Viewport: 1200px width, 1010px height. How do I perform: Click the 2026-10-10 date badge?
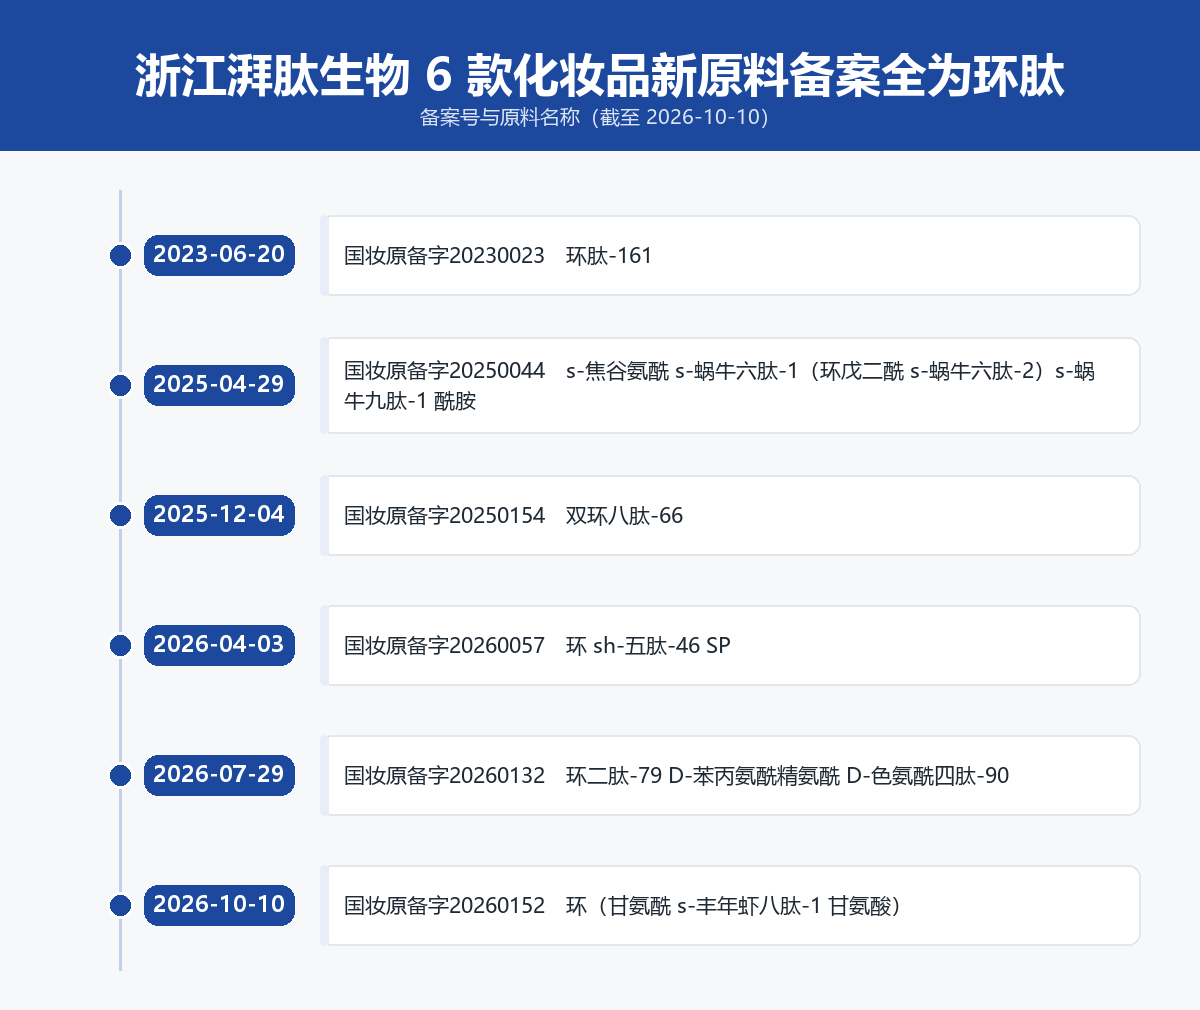[x=219, y=905]
